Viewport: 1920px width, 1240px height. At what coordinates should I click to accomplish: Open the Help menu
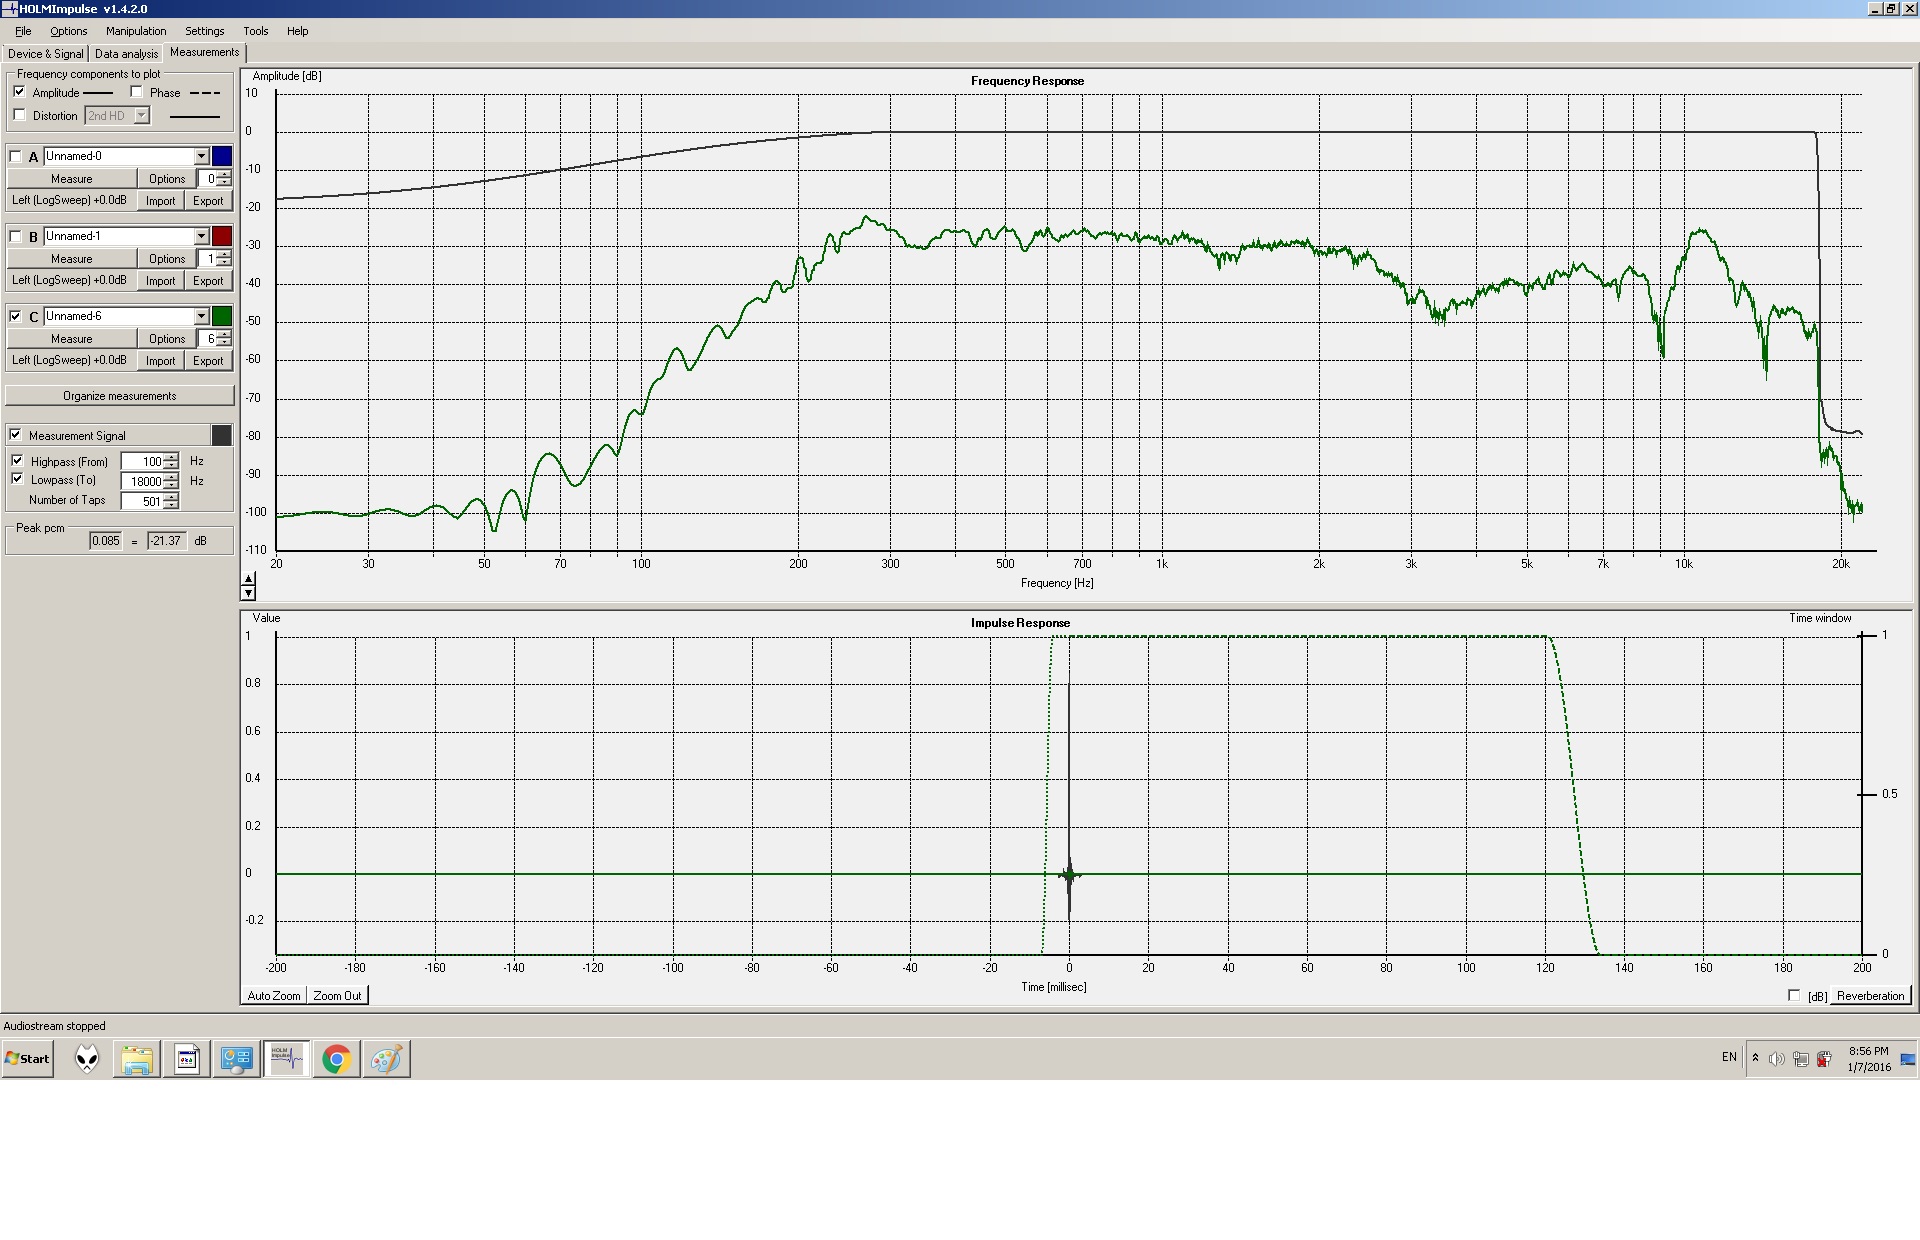298,31
